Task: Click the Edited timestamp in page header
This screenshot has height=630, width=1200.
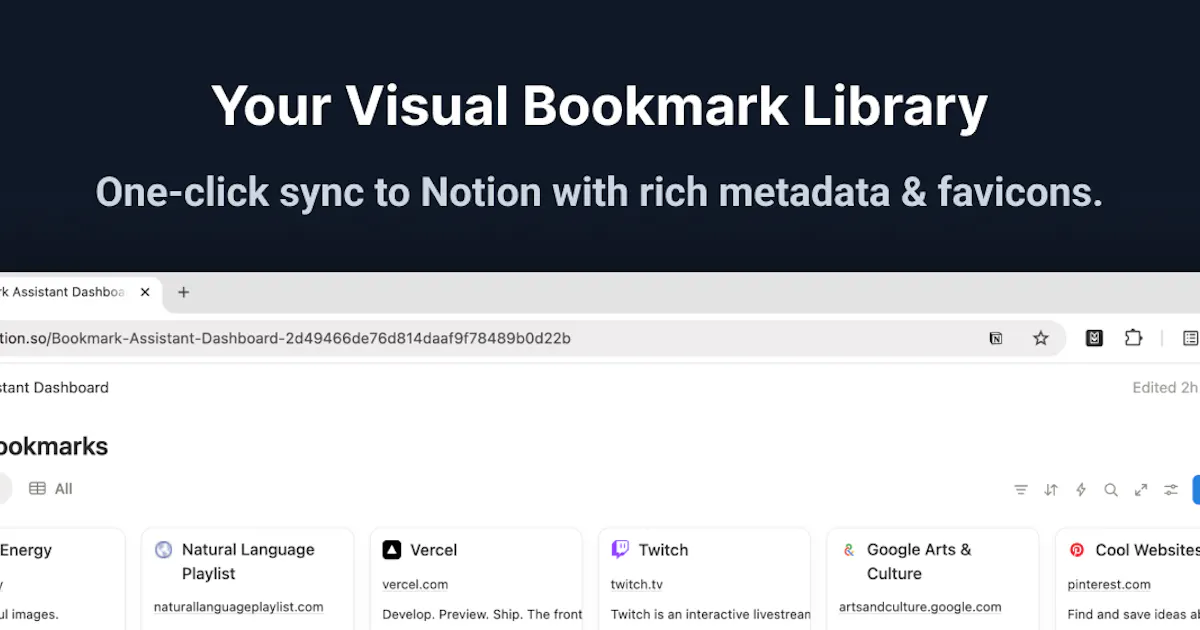Action: [1165, 388]
